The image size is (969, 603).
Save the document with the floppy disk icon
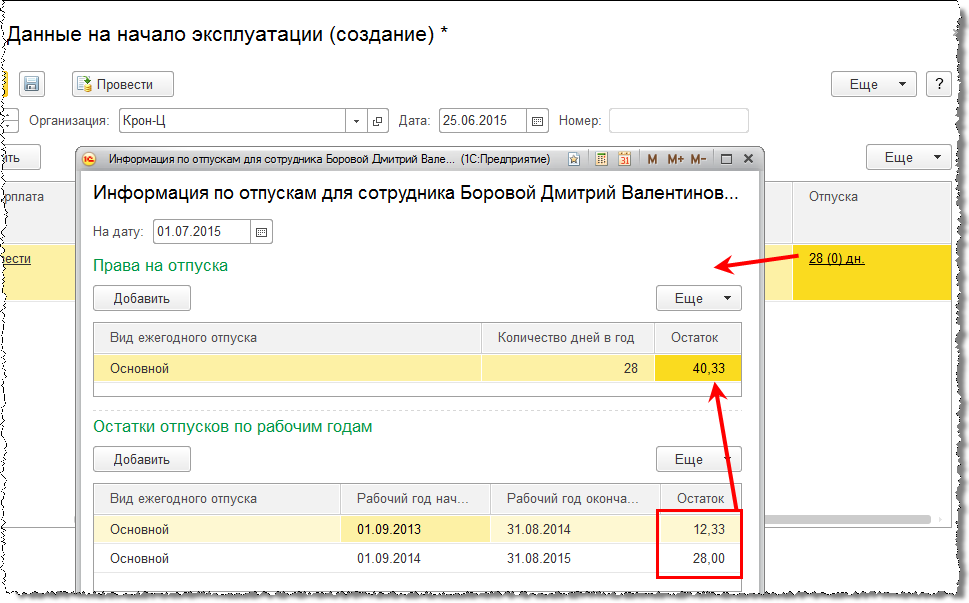point(32,84)
